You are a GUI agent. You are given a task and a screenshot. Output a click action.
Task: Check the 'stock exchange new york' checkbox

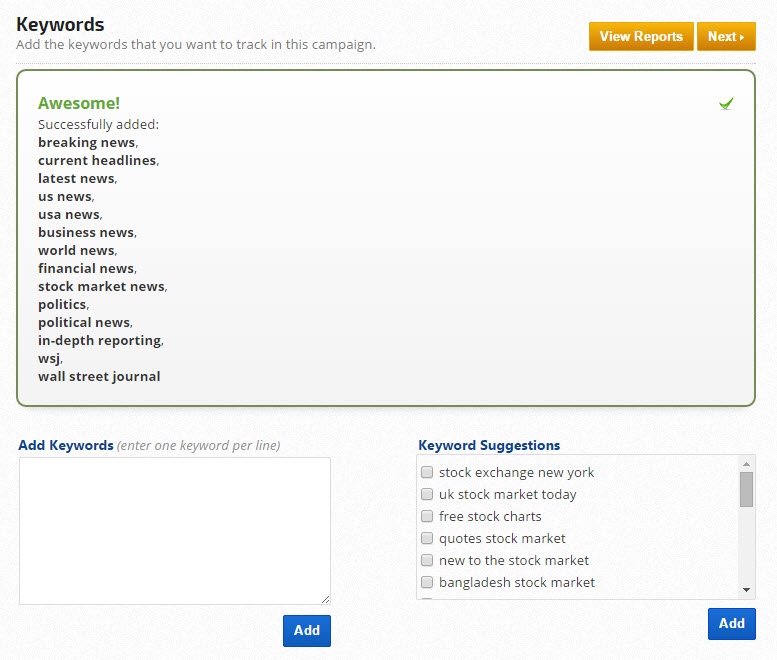click(x=427, y=473)
